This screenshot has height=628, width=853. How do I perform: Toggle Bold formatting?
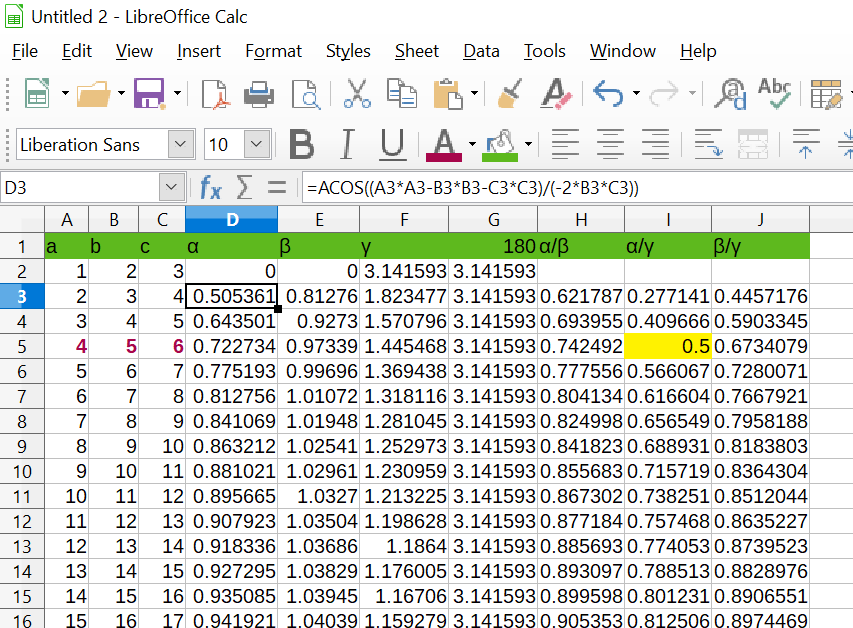[x=301, y=145]
